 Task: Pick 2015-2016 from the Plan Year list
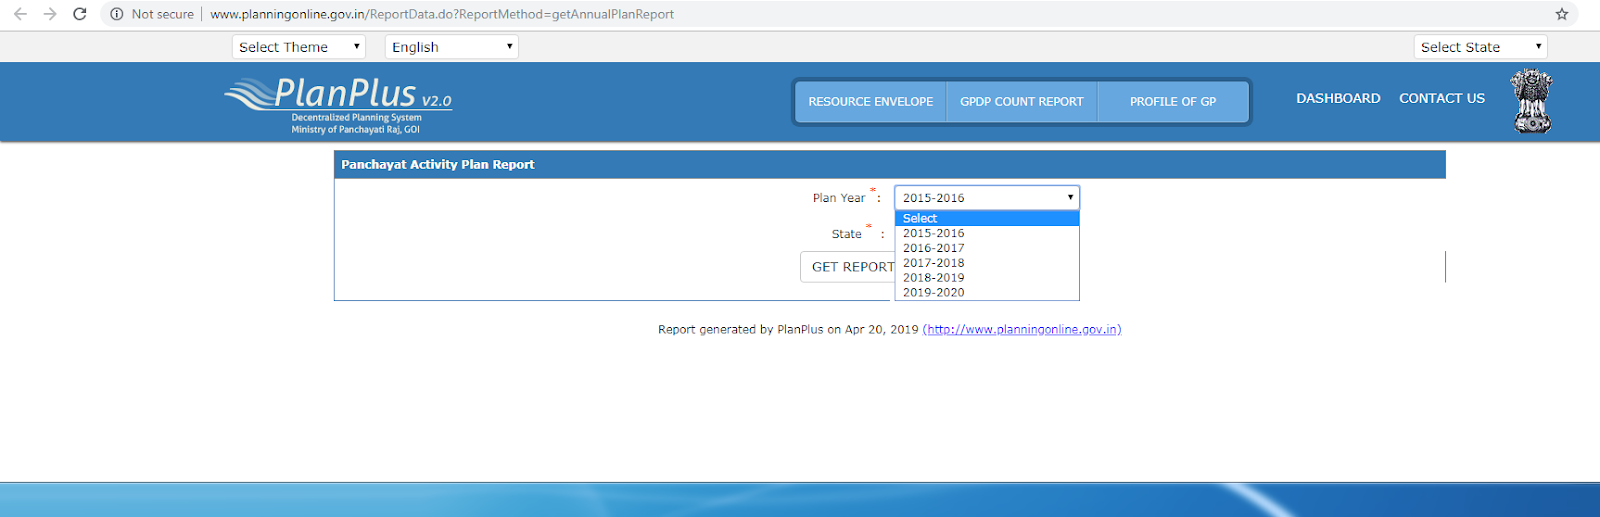coord(987,233)
